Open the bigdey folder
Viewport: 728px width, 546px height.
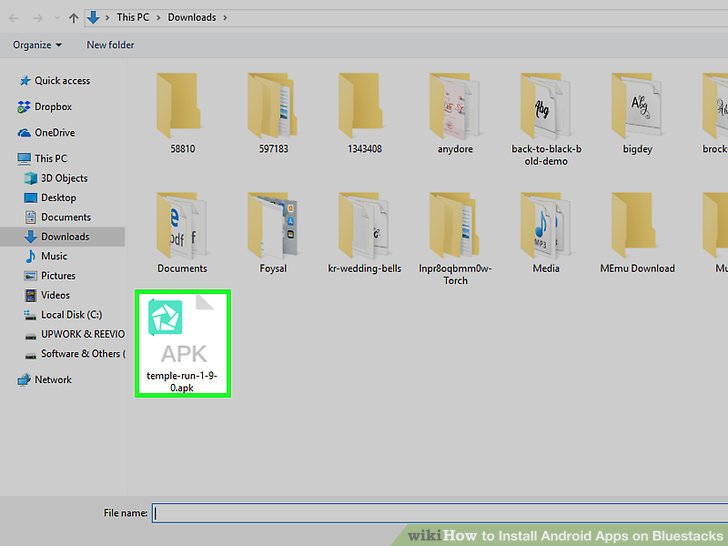(x=636, y=106)
